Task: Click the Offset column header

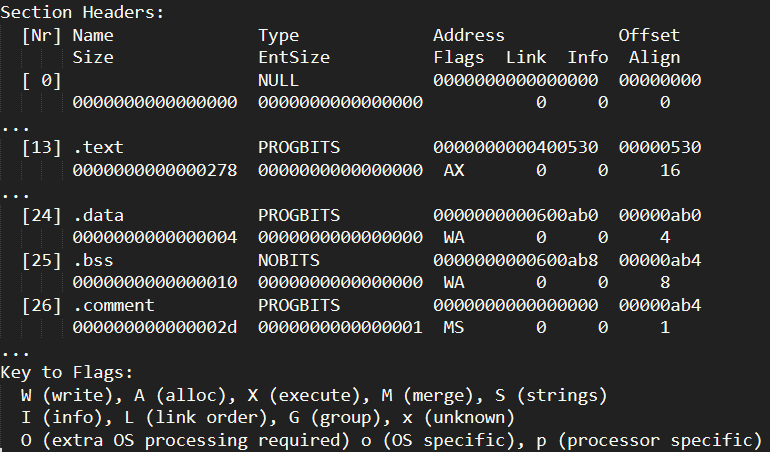Action: pyautogui.click(x=649, y=35)
